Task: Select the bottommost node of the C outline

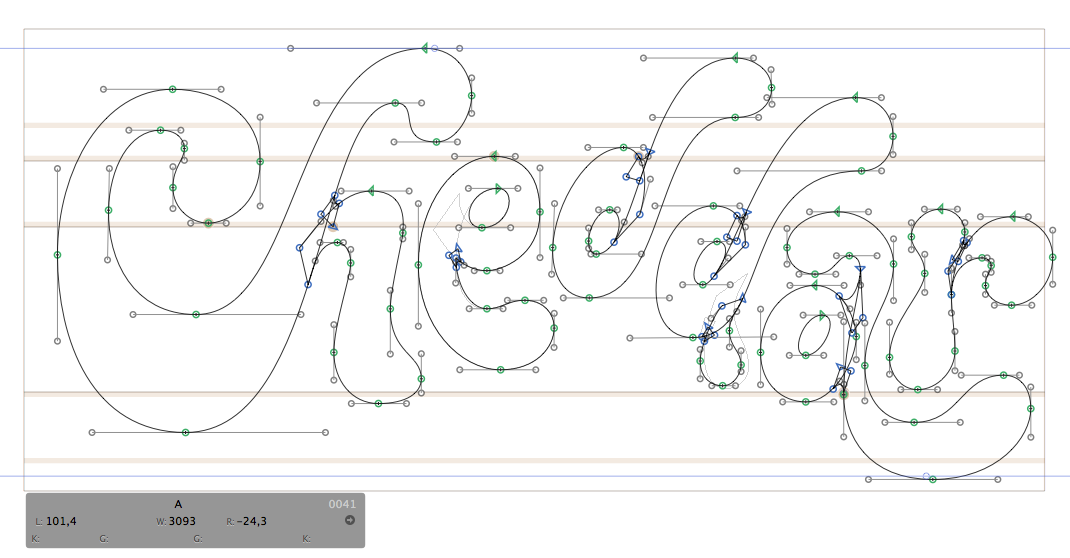Action: tap(185, 432)
